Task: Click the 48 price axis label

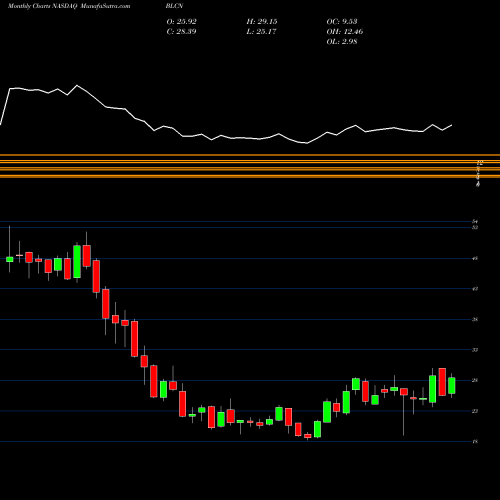Action: pos(475,258)
